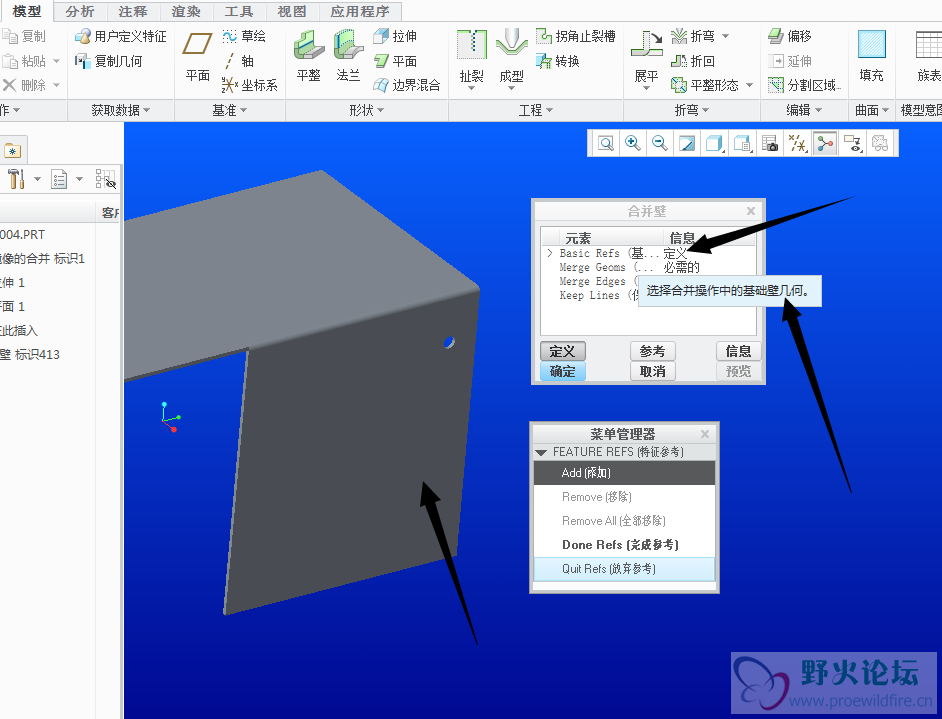Select the Merge Geoms element row
This screenshot has height=719, width=942.
click(649, 267)
